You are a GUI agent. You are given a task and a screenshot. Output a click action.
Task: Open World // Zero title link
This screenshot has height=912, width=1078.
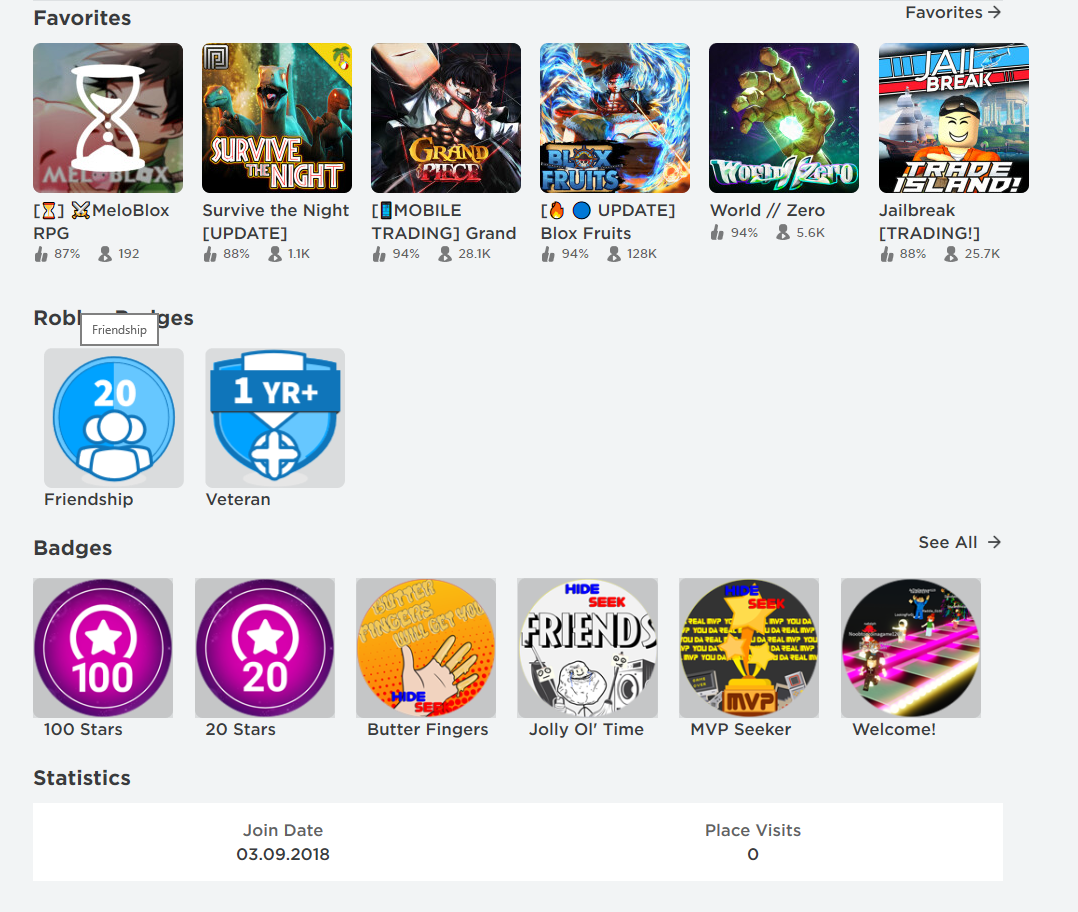pyautogui.click(x=767, y=210)
